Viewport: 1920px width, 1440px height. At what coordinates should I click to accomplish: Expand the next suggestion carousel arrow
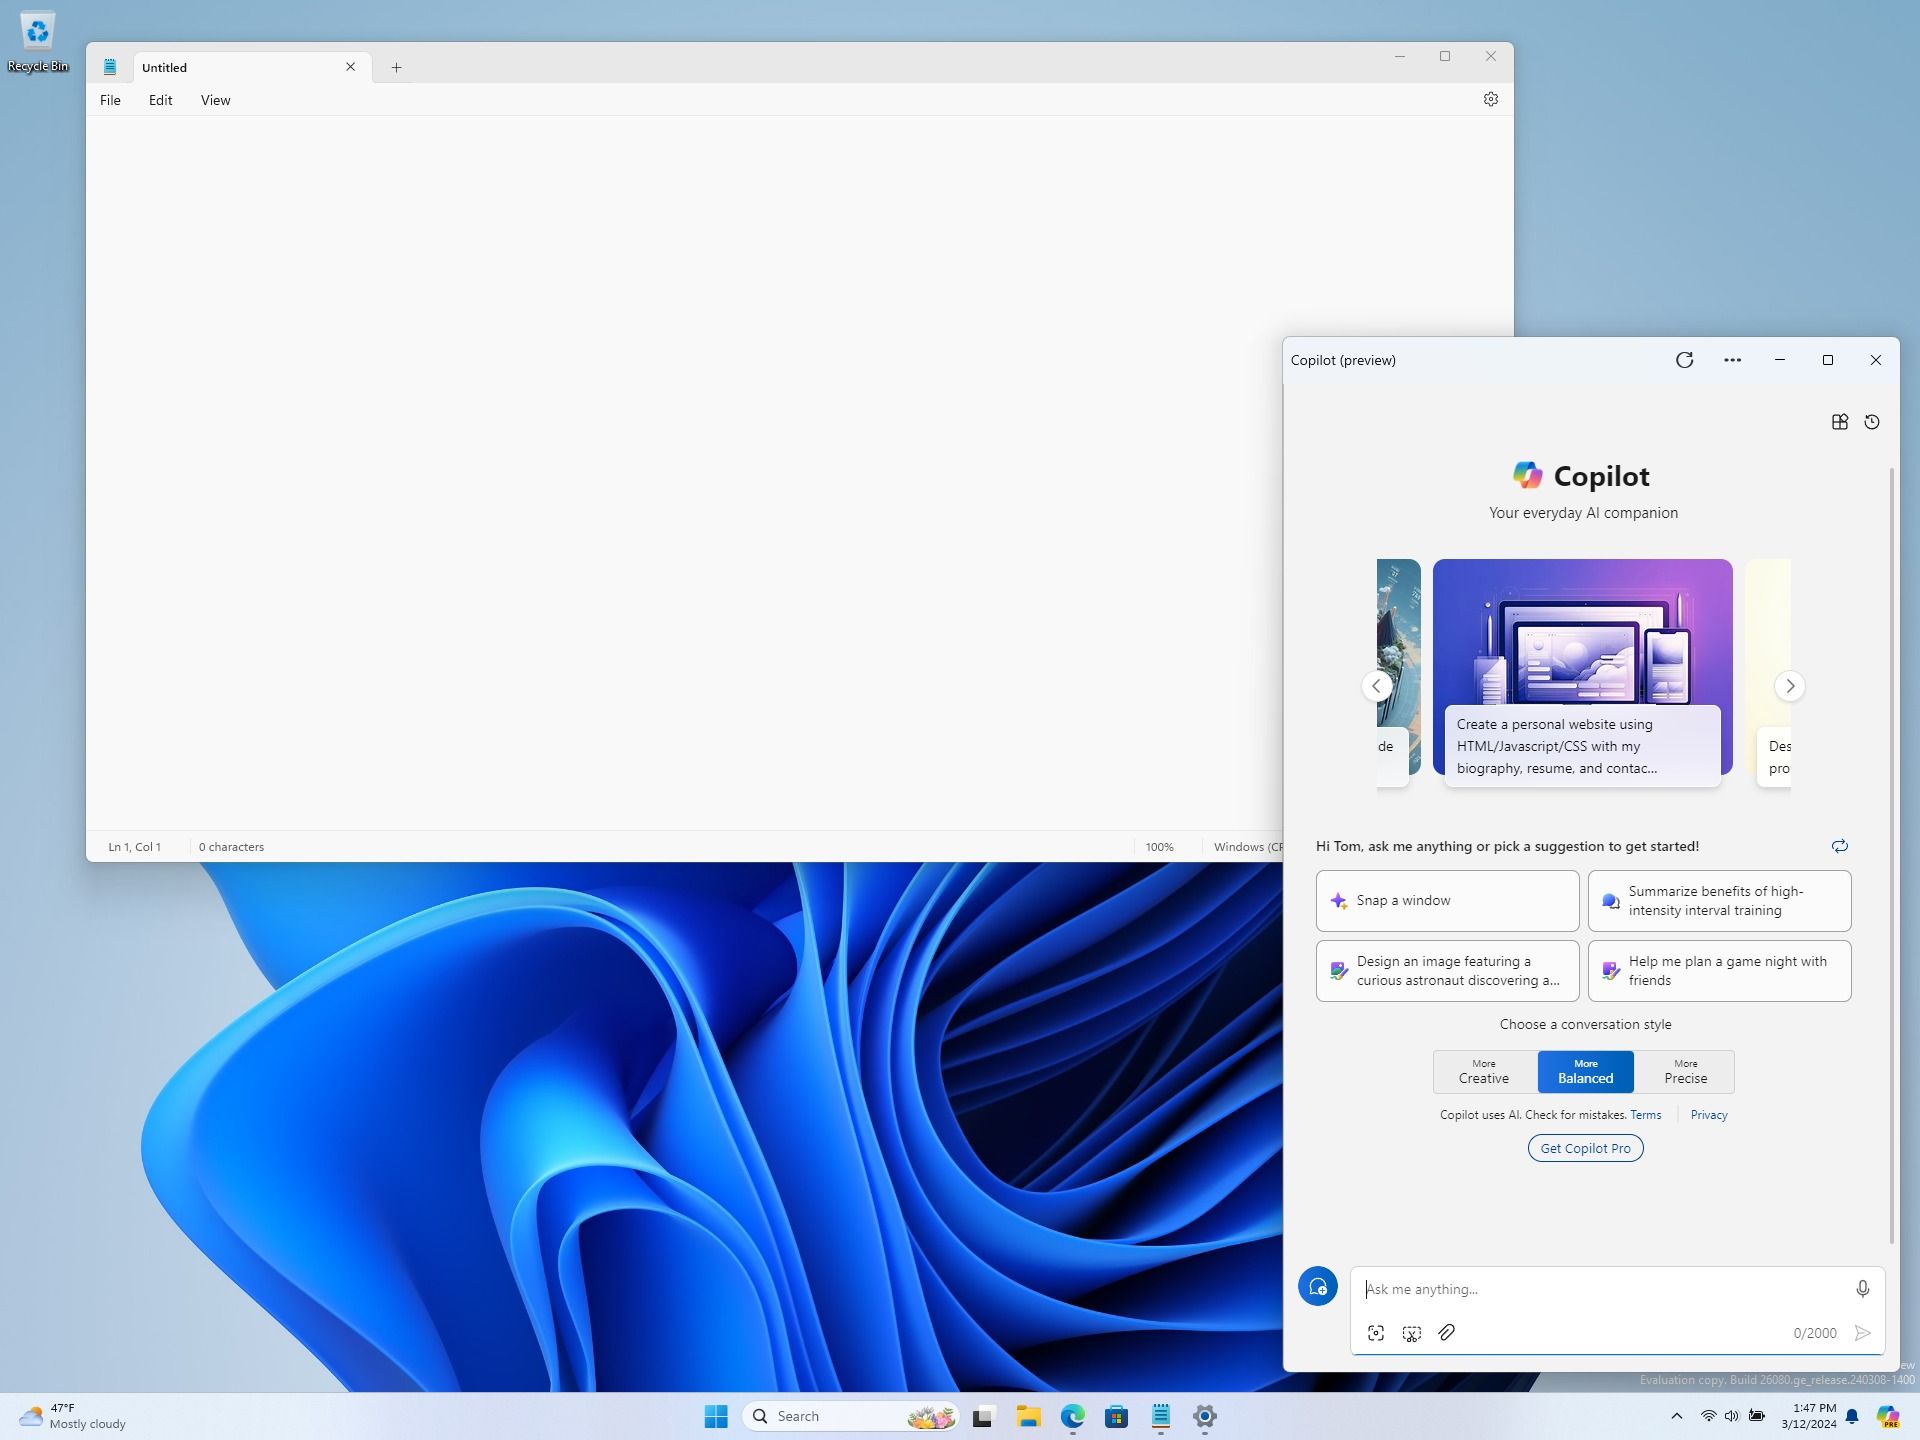(1790, 687)
